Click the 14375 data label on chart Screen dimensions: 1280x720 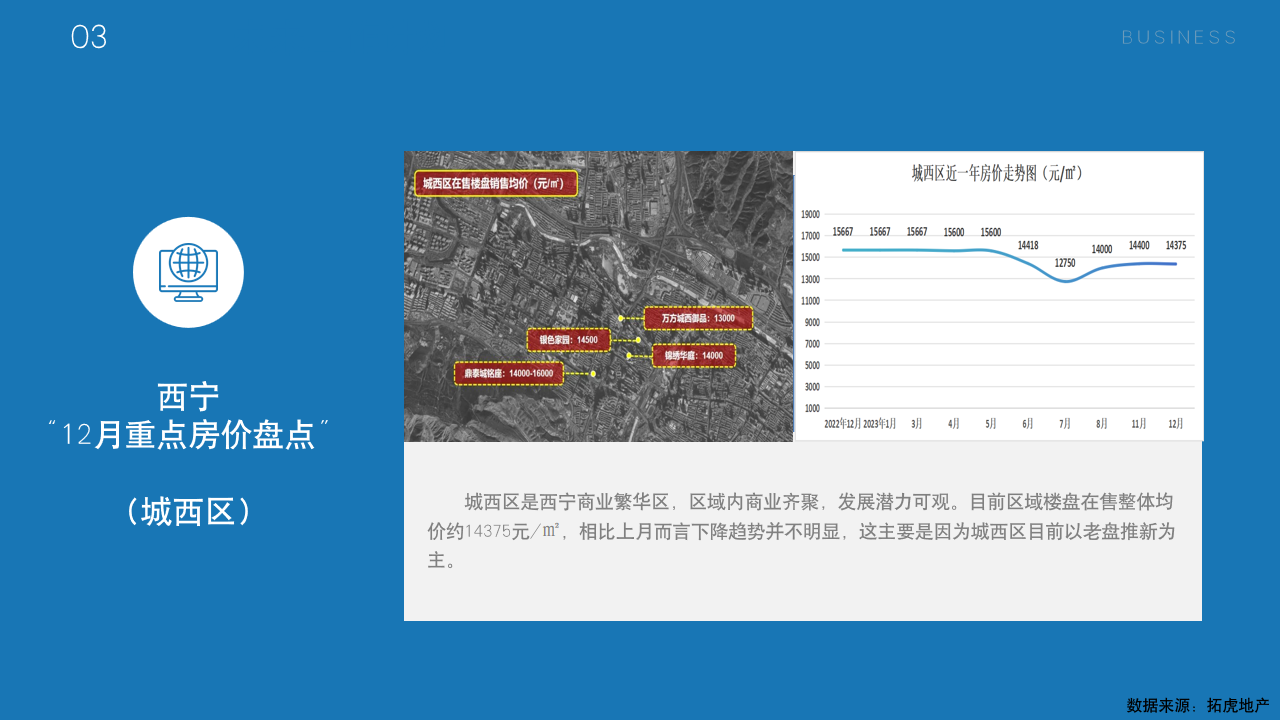(x=1176, y=245)
